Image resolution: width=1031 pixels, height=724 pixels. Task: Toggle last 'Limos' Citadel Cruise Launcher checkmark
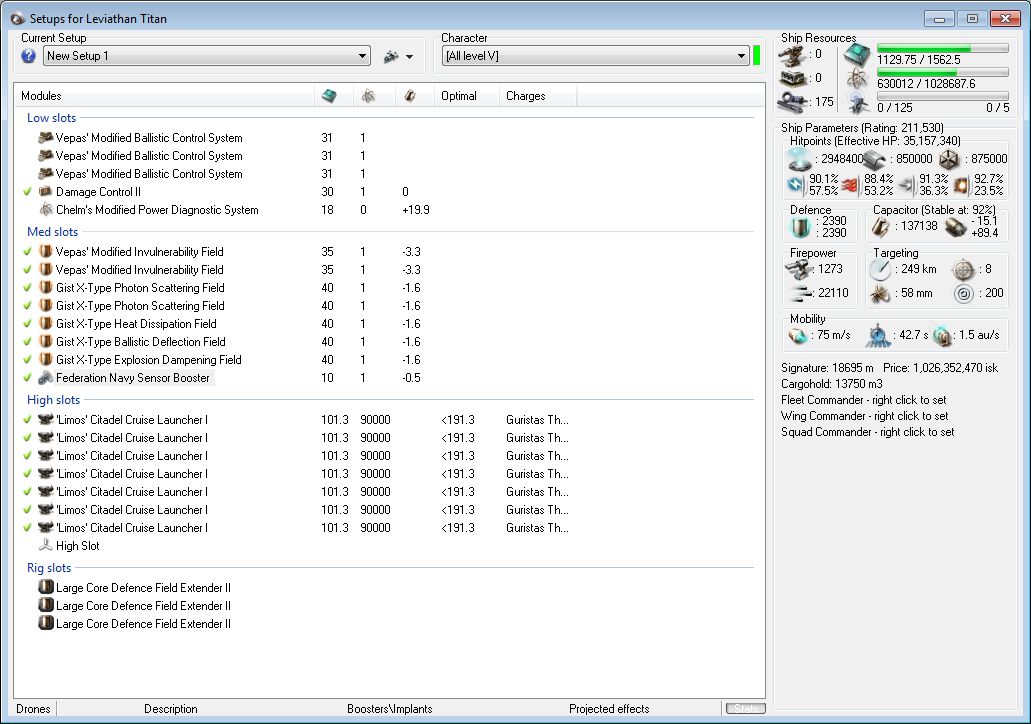[28, 528]
